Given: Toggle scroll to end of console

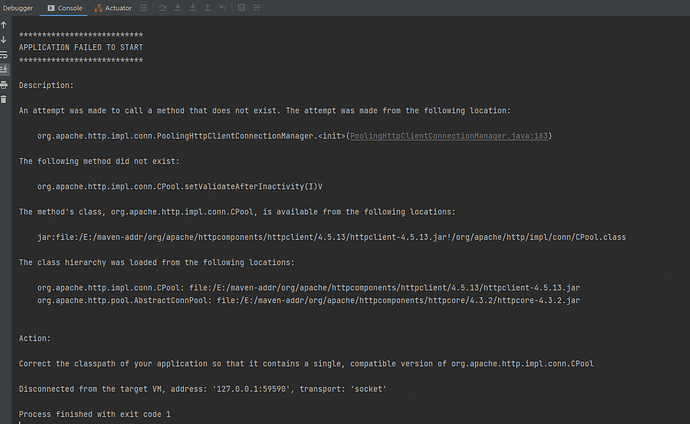Looking at the screenshot, I should (4, 69).
